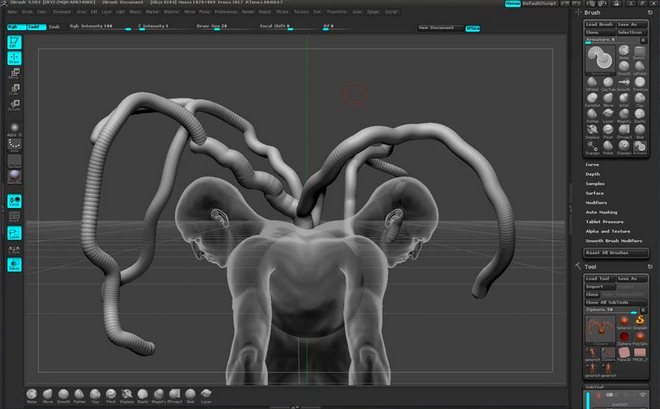The width and height of the screenshot is (660, 409).
Task: Expand the Auto Masking section
Action: 601,211
